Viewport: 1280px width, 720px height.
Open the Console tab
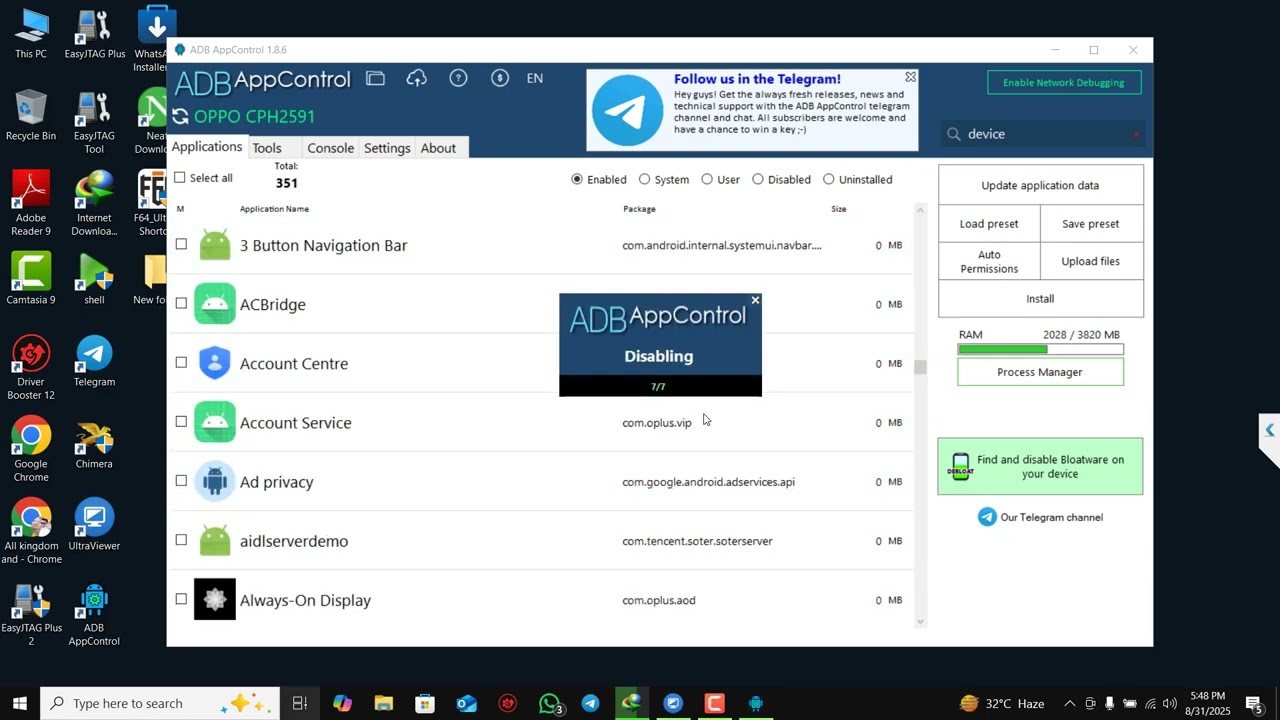point(330,148)
